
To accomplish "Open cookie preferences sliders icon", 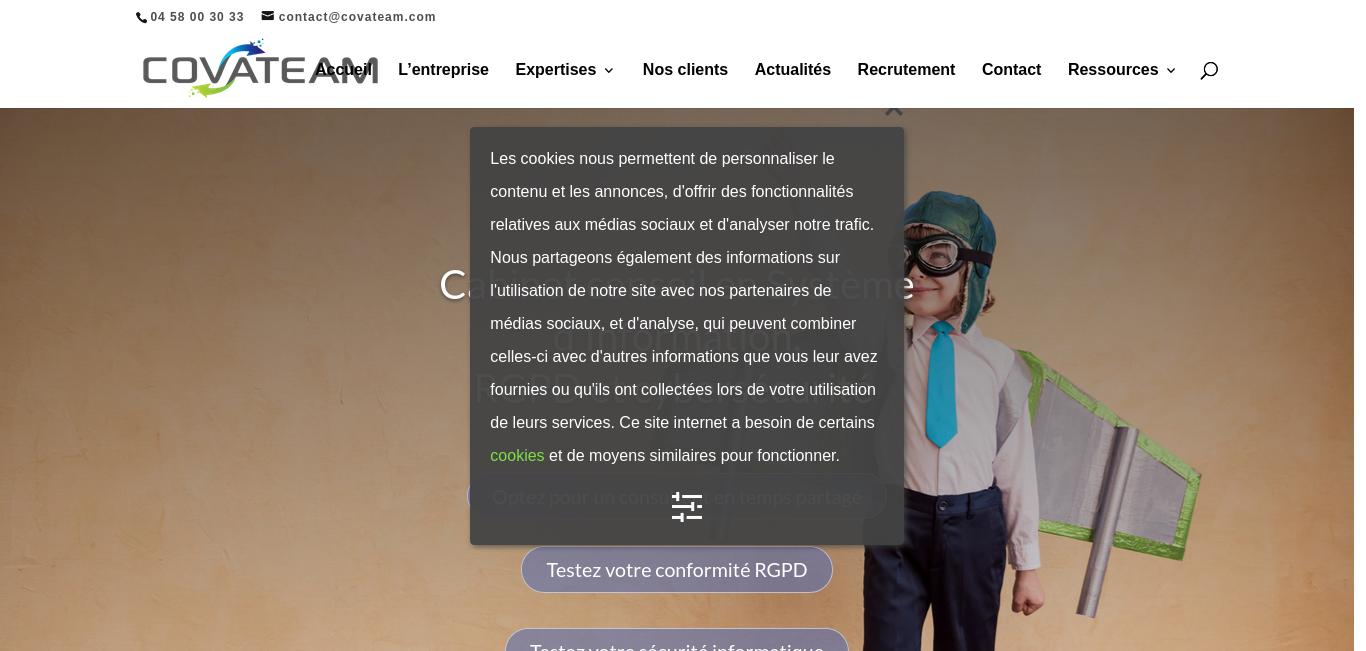I will (687, 507).
